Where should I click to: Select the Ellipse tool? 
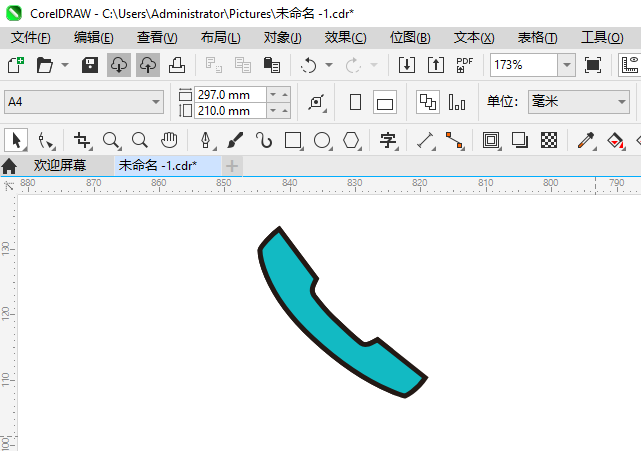(x=322, y=140)
